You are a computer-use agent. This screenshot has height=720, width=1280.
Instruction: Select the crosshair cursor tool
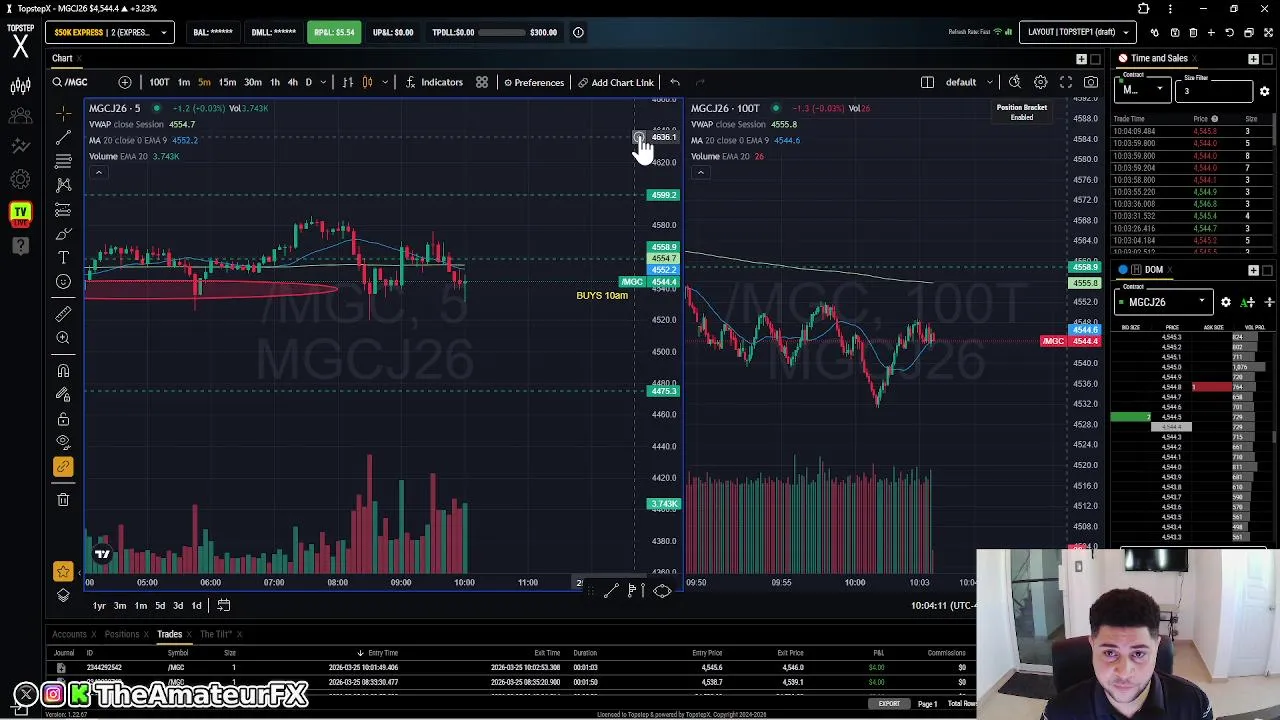(x=63, y=112)
